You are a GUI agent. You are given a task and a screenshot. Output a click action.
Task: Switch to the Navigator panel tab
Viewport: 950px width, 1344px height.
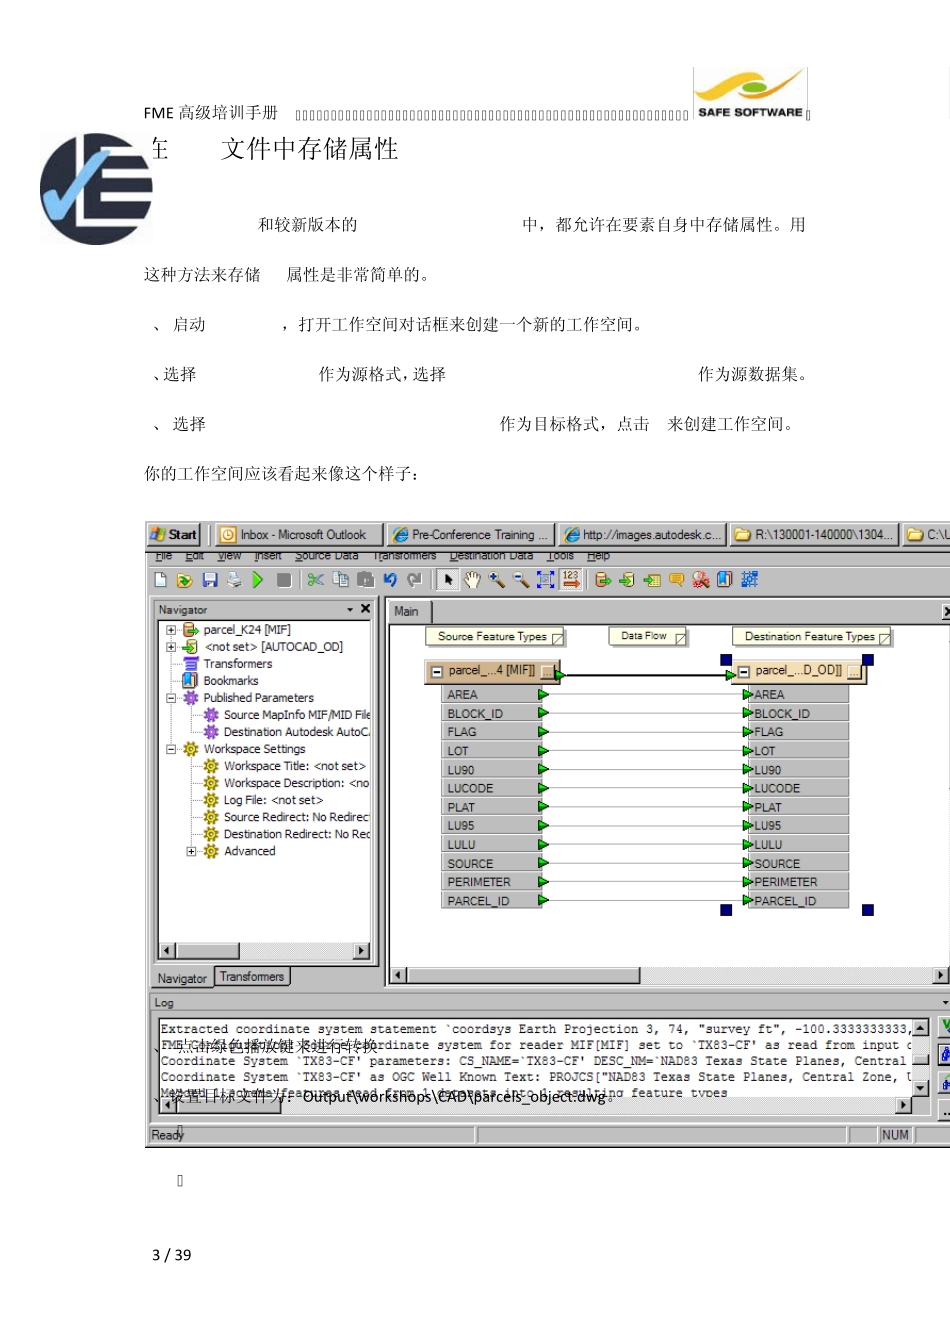(x=182, y=979)
